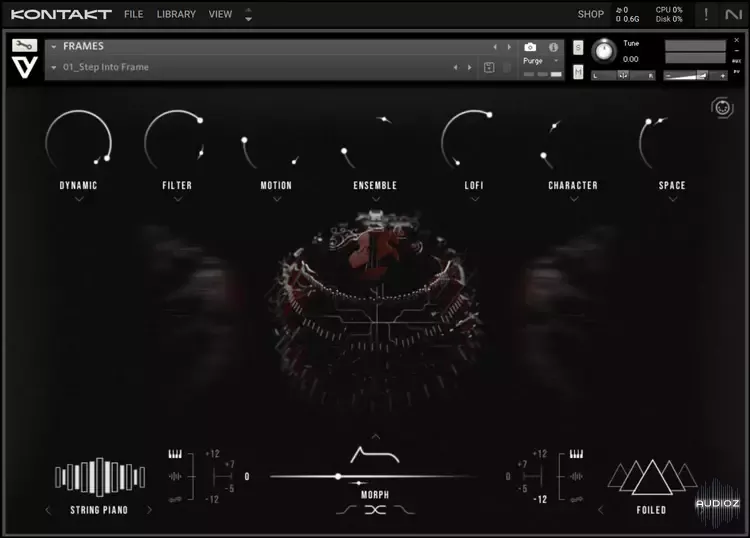Select the right fade-out morph curve
The height and width of the screenshot is (538, 750).
(404, 510)
